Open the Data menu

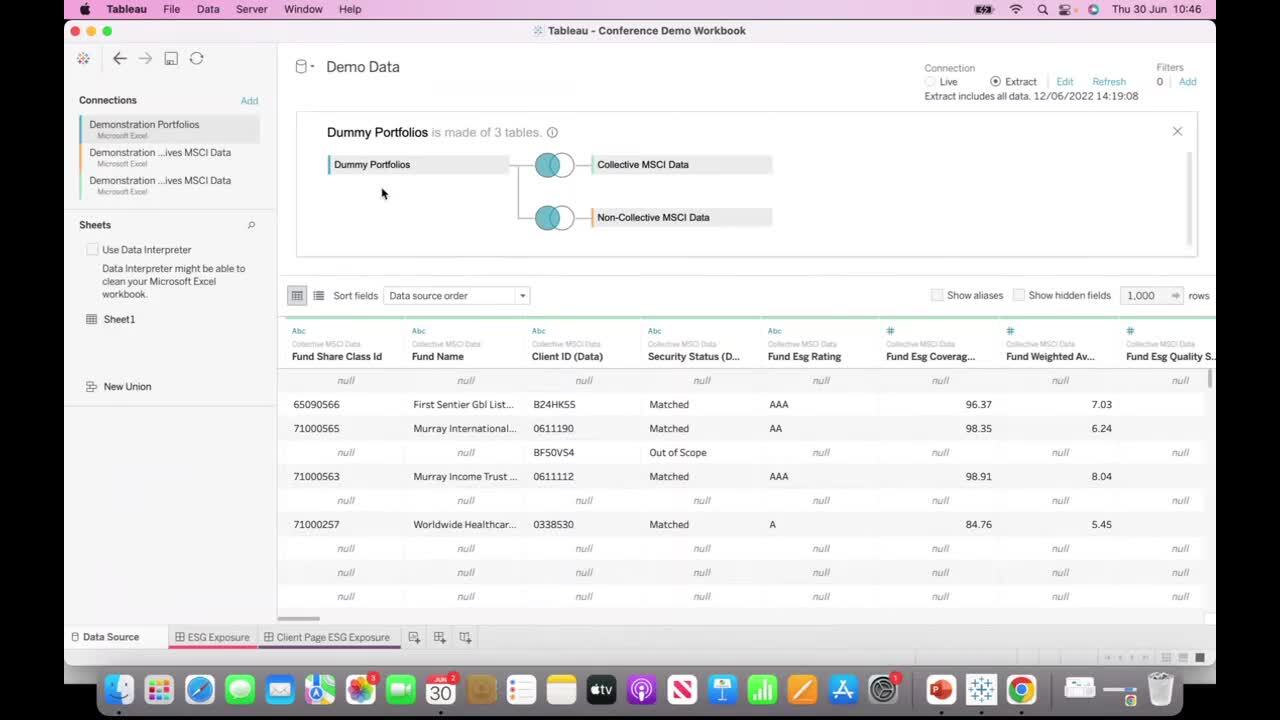point(208,9)
